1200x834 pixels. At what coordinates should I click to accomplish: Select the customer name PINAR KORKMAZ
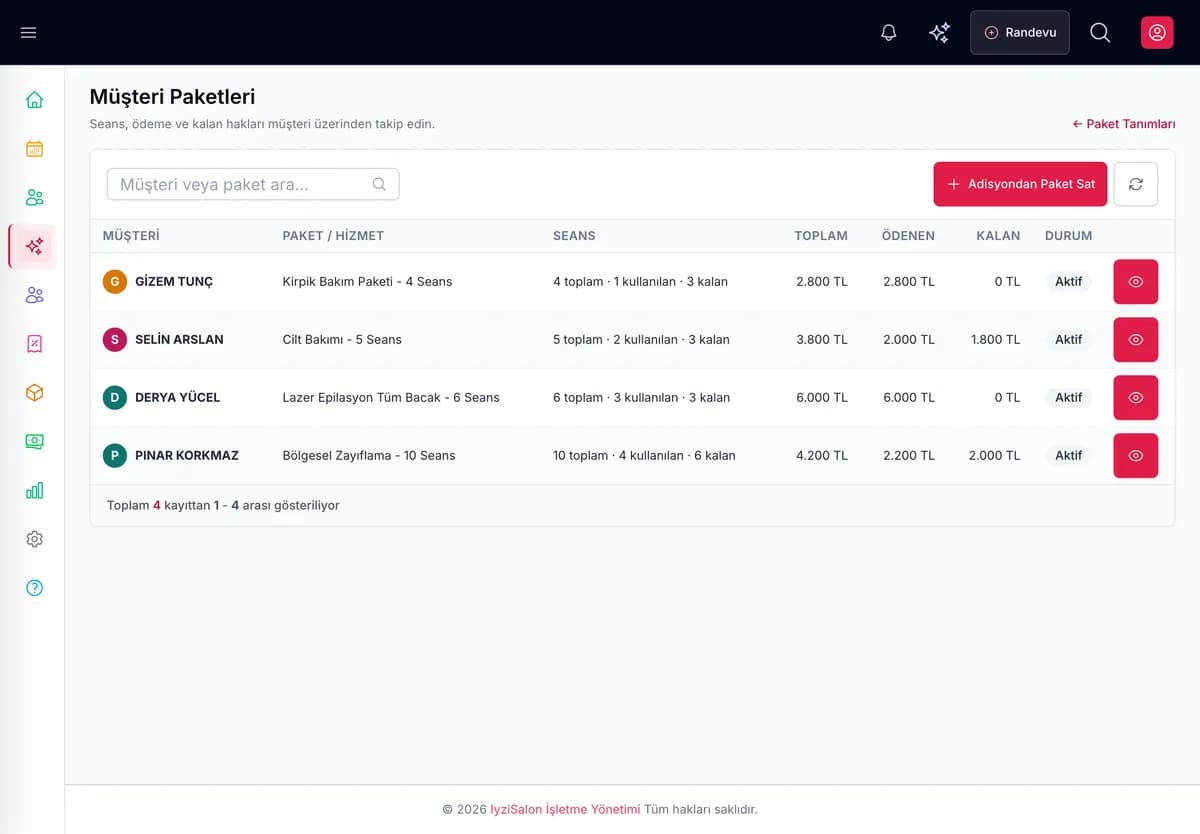tap(187, 456)
